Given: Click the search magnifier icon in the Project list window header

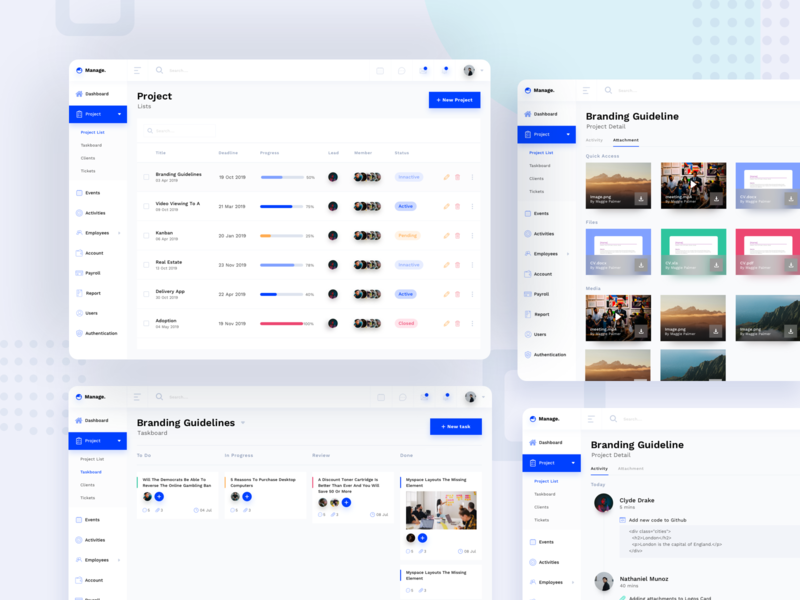Looking at the screenshot, I should point(159,70).
